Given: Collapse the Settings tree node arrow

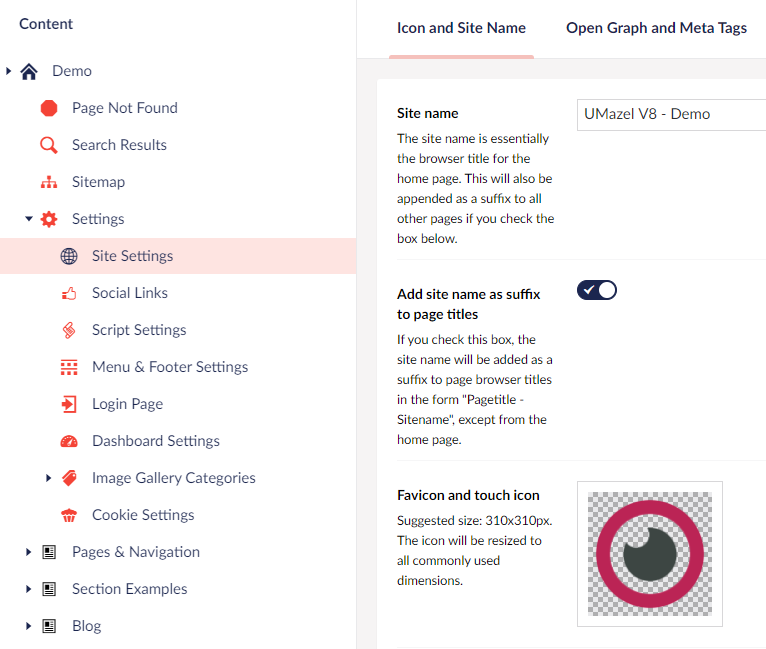Looking at the screenshot, I should click(x=29, y=219).
